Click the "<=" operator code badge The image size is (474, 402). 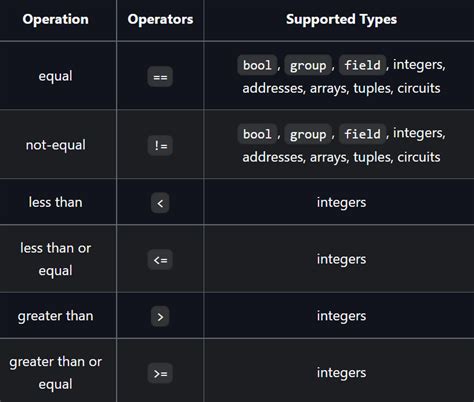click(160, 259)
